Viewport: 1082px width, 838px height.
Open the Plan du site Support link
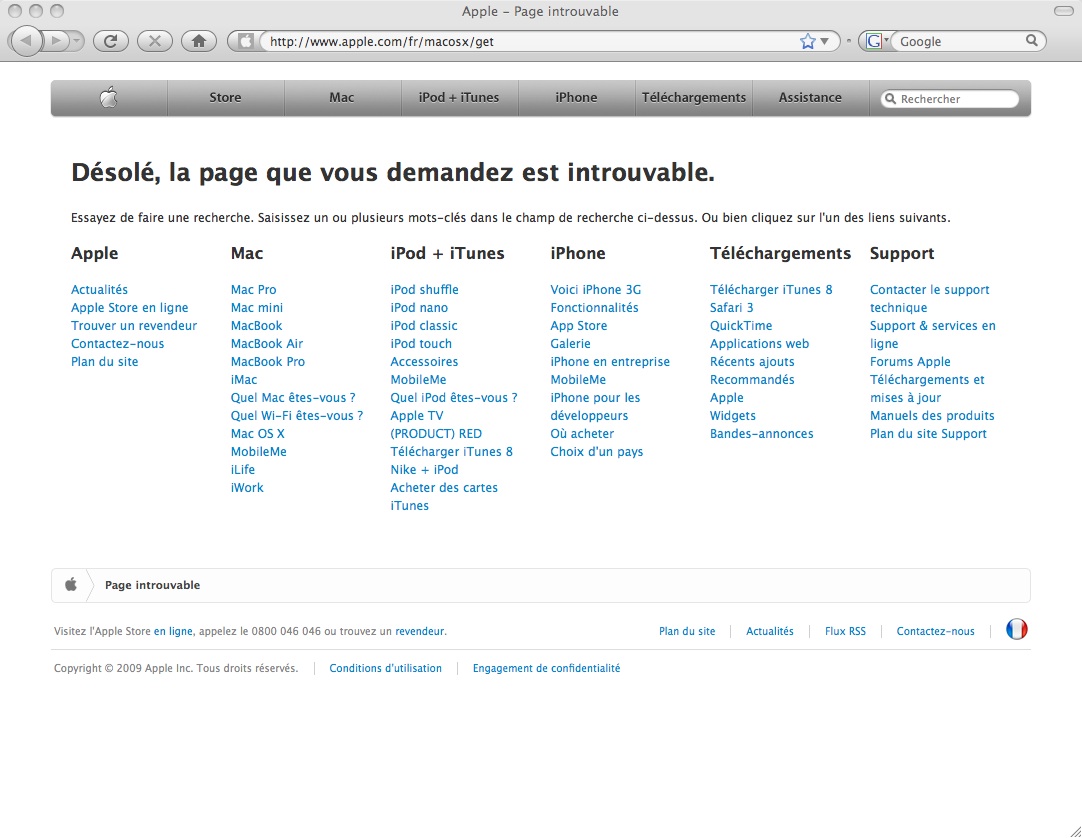coord(928,433)
